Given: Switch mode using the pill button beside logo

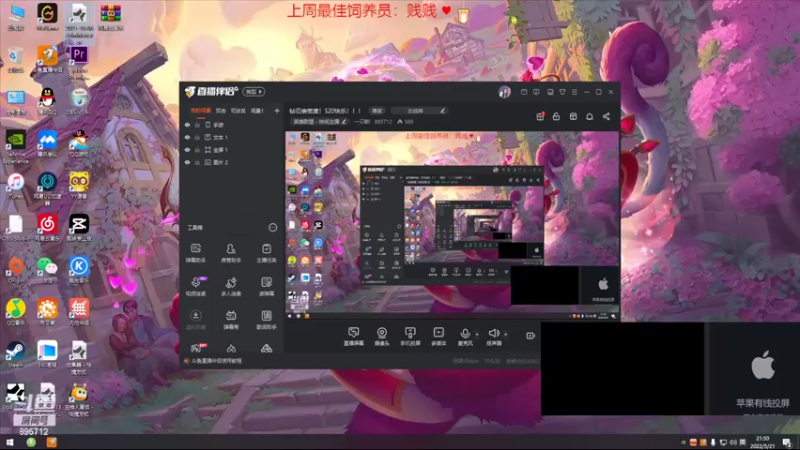Looking at the screenshot, I should 254,92.
